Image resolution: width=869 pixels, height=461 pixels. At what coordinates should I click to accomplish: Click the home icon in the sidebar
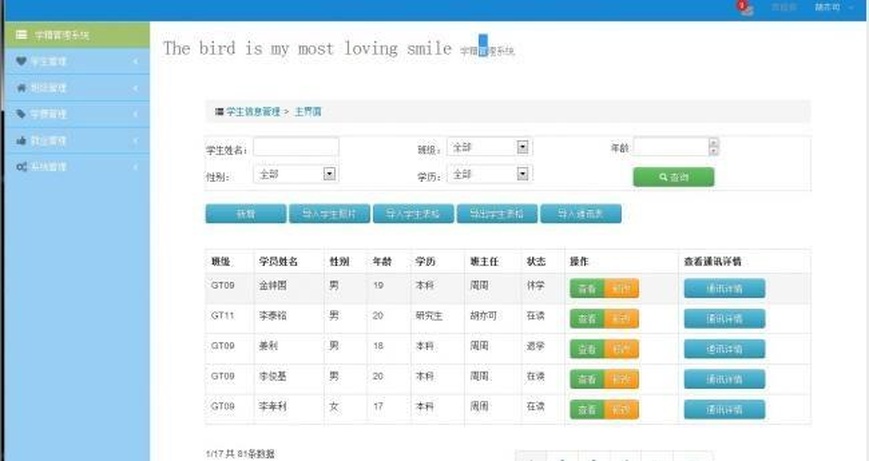[22, 88]
